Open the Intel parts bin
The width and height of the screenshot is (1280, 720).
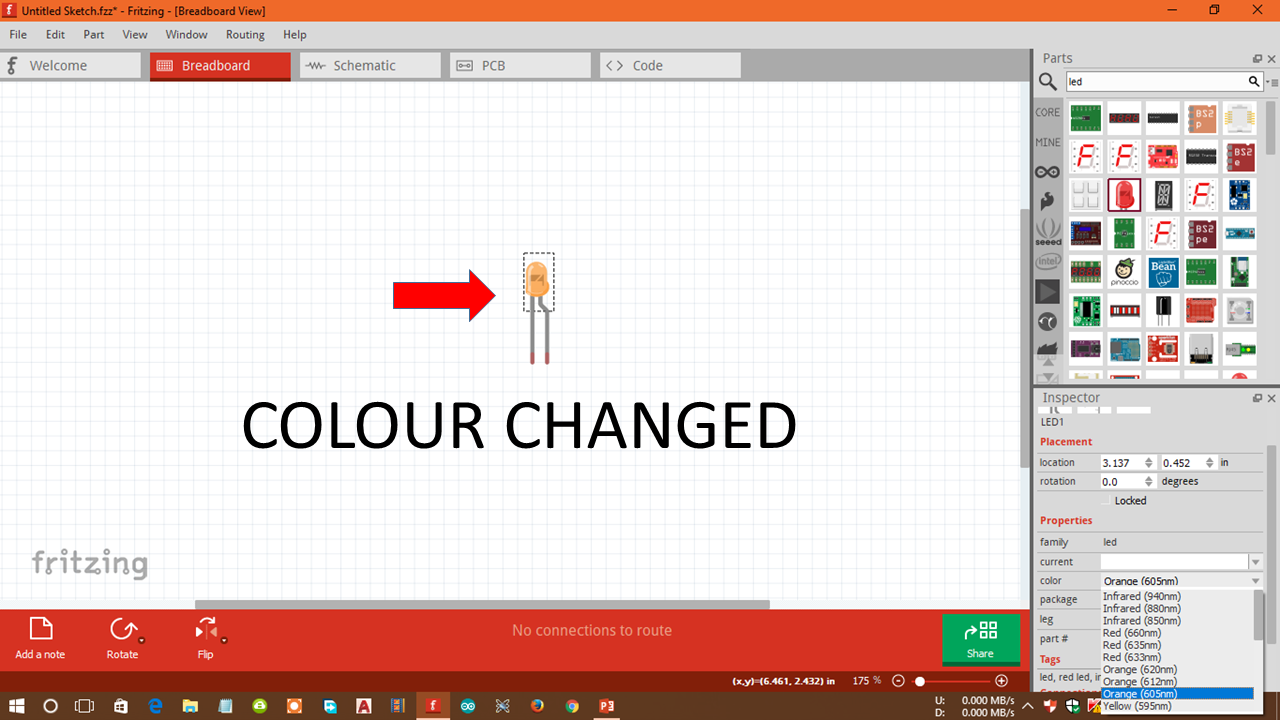point(1047,261)
